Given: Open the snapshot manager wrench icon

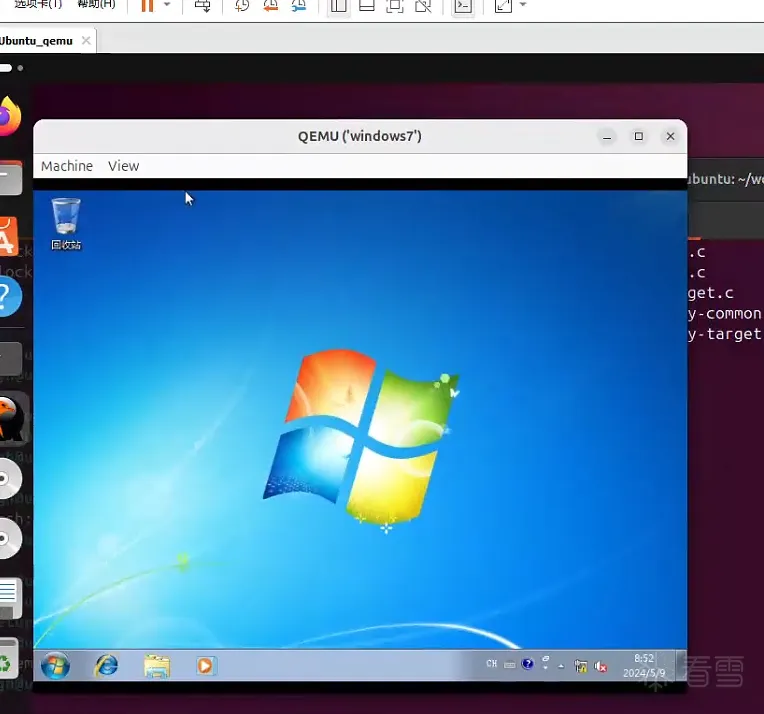Looking at the screenshot, I should [x=299, y=5].
